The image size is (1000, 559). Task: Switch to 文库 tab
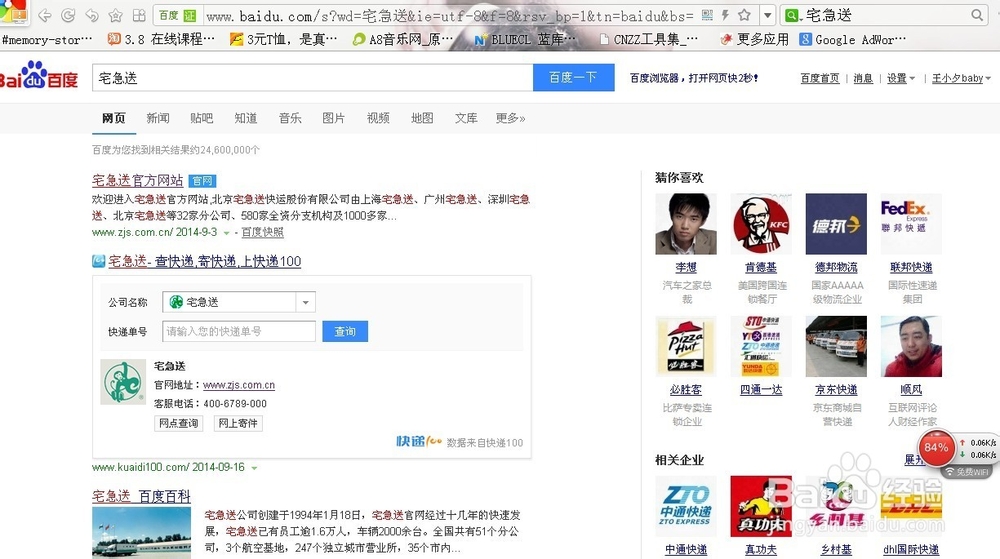(466, 118)
